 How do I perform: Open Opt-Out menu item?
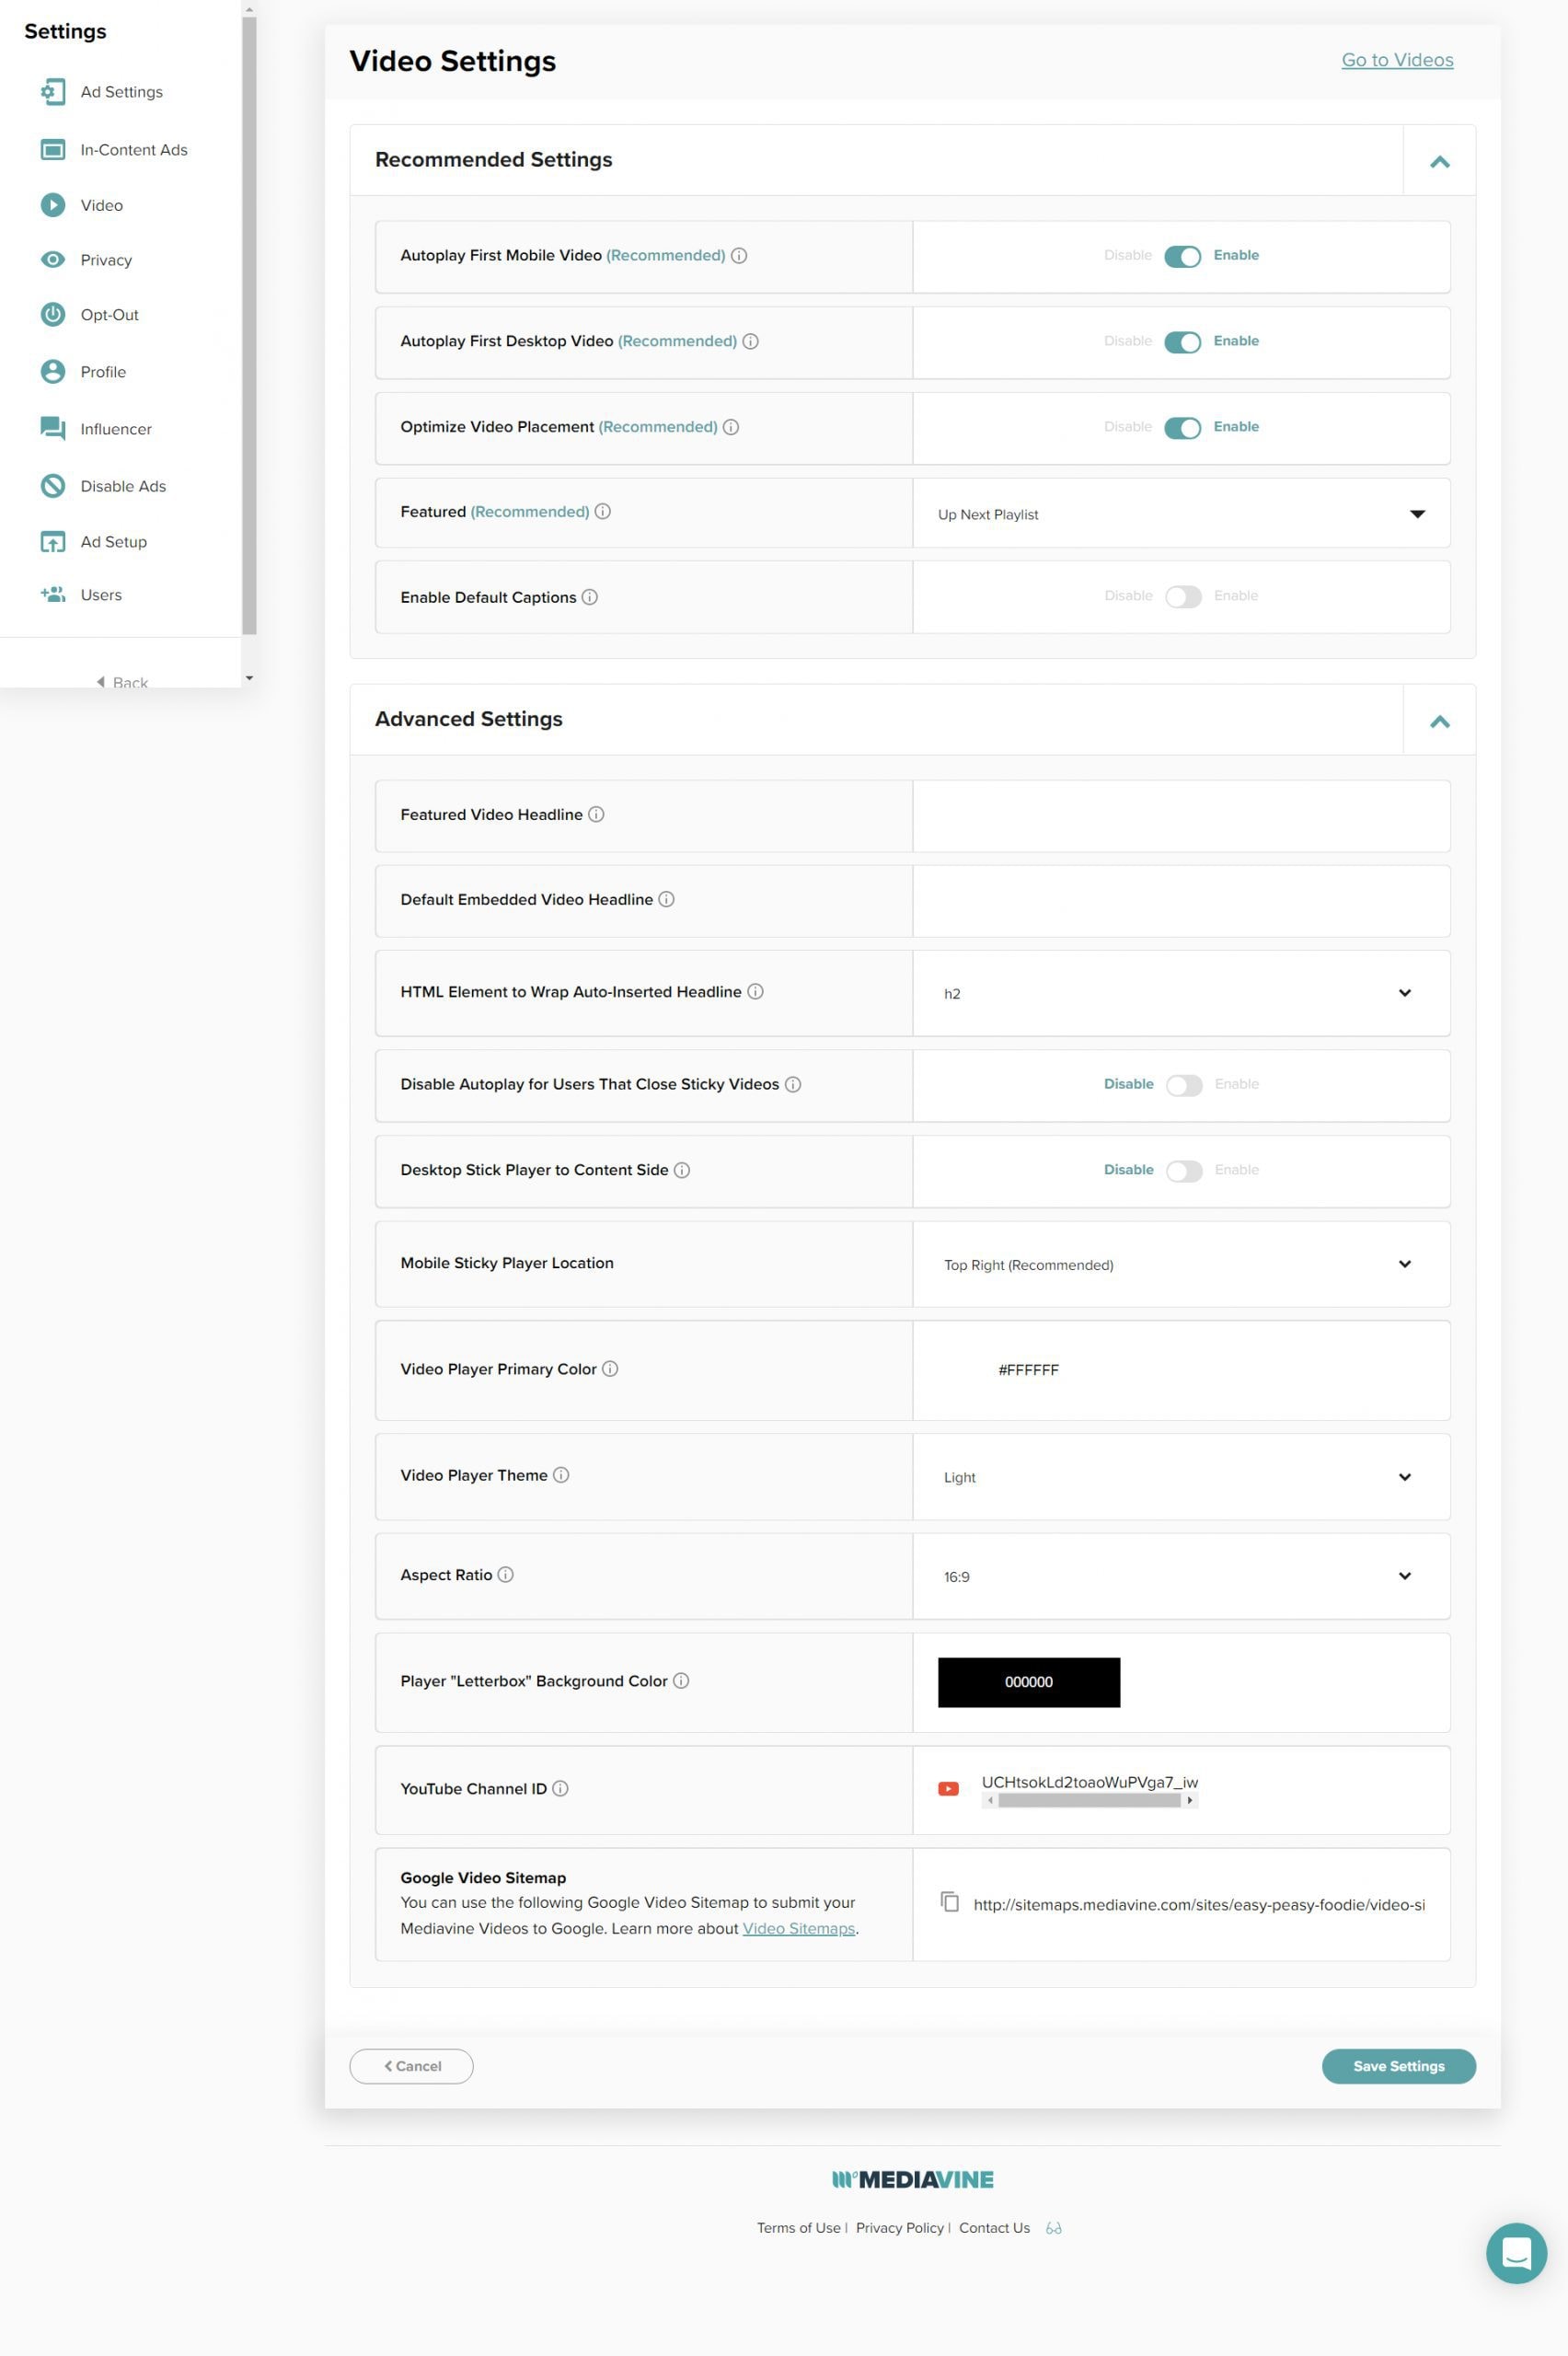109,315
